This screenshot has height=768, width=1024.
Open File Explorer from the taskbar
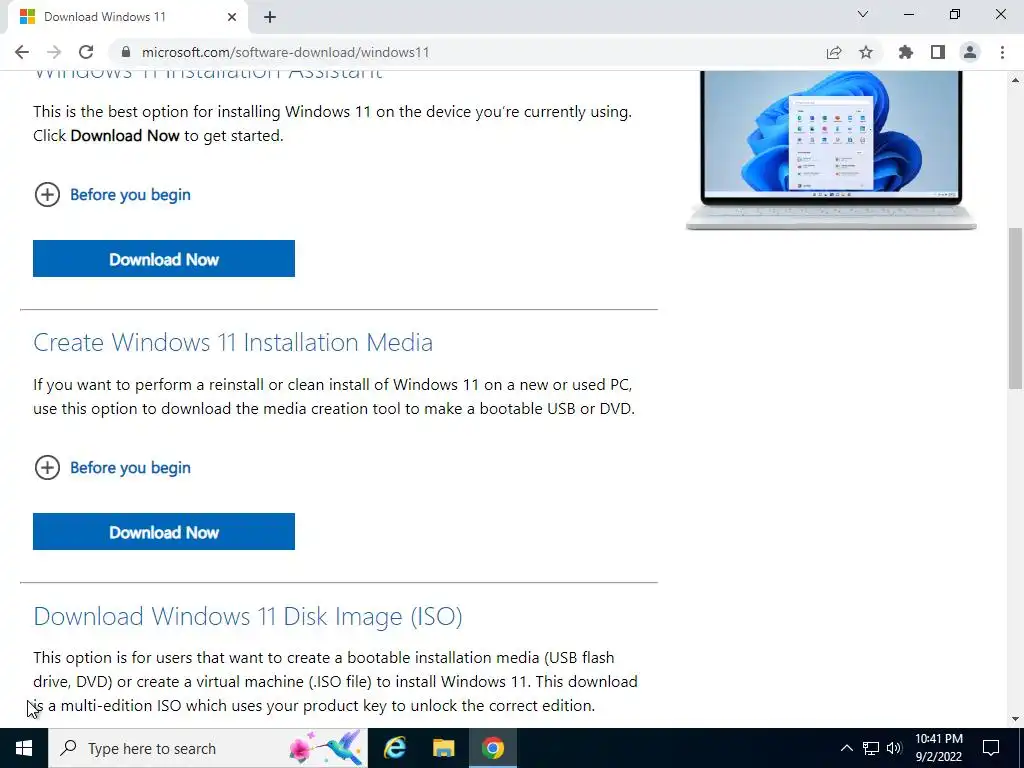(x=443, y=748)
